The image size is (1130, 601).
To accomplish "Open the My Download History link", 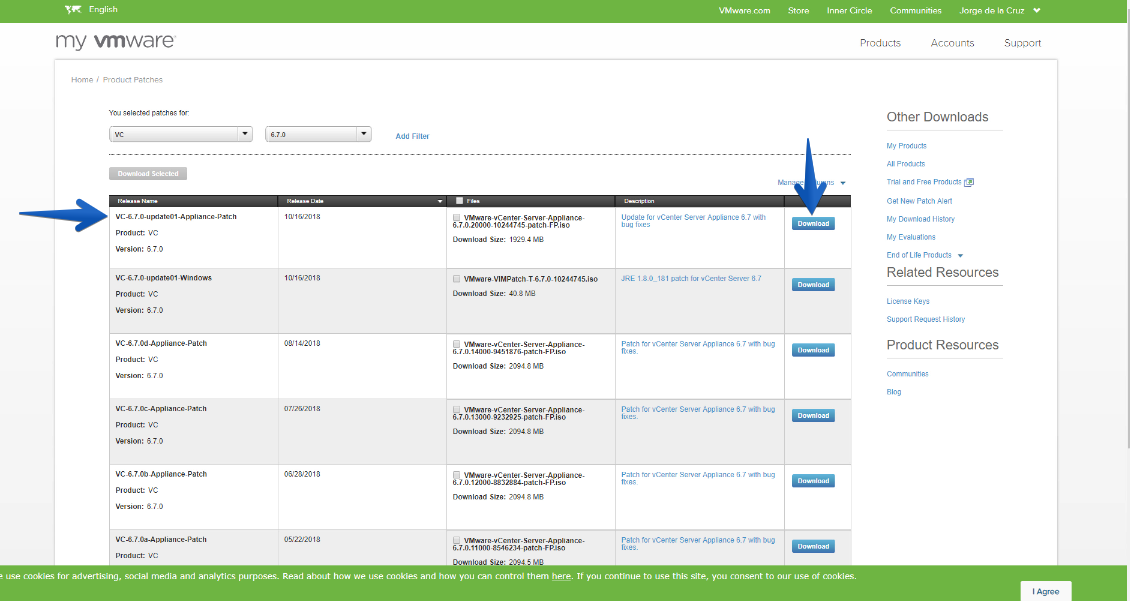I will (x=920, y=219).
